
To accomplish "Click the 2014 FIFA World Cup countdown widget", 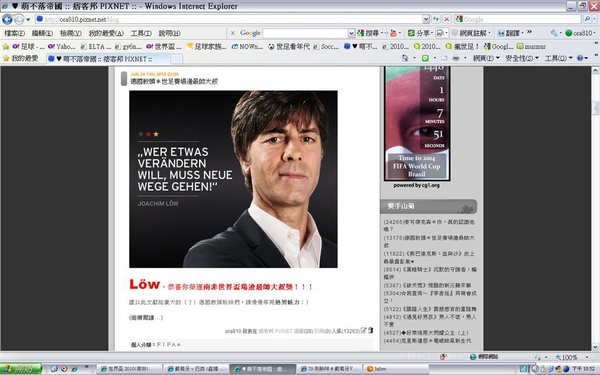I will [x=417, y=123].
